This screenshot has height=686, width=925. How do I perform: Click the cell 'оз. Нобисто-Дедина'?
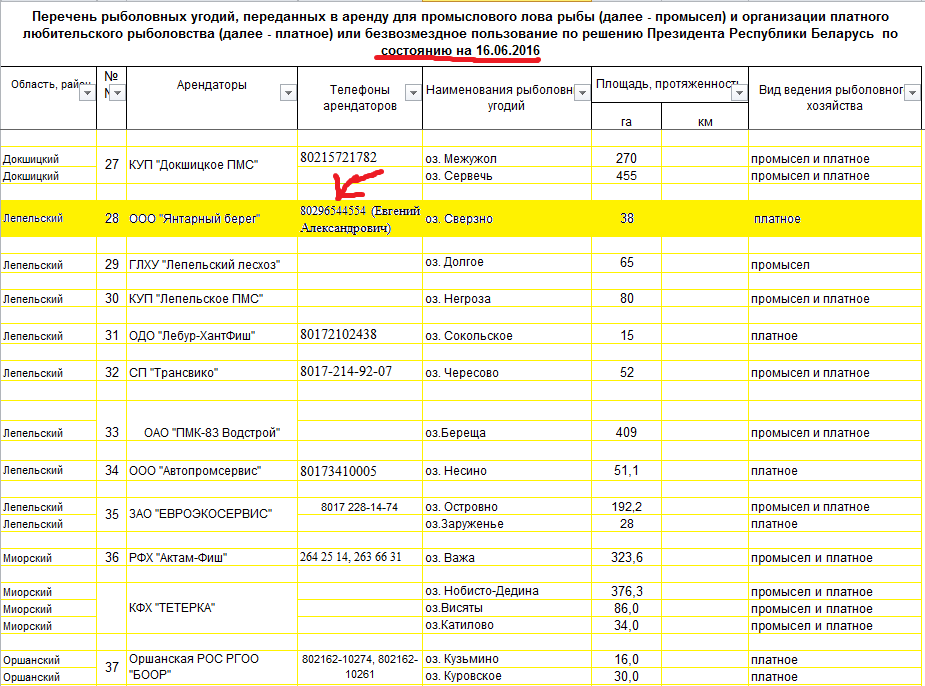482,591
